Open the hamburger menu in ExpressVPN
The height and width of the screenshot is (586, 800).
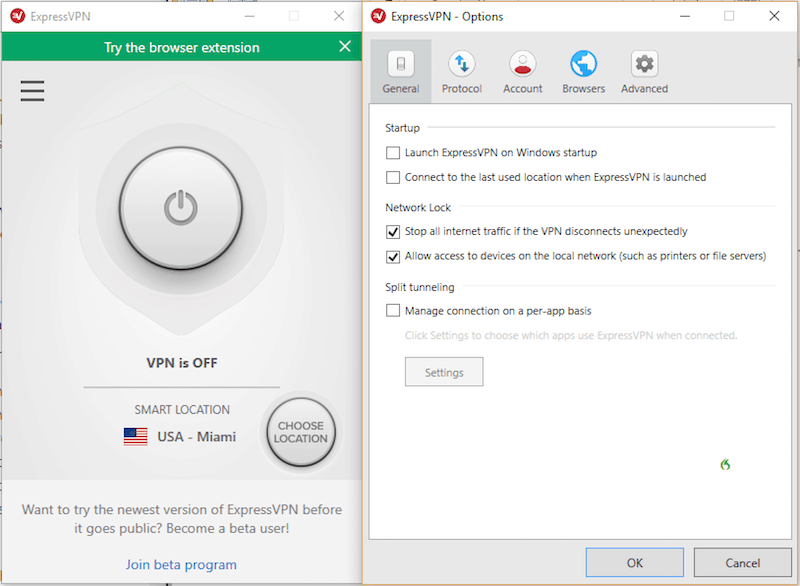tap(32, 91)
